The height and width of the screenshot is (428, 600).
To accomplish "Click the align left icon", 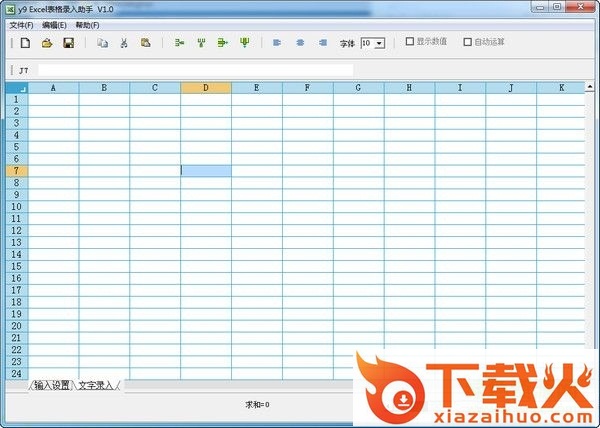I will [x=276, y=43].
